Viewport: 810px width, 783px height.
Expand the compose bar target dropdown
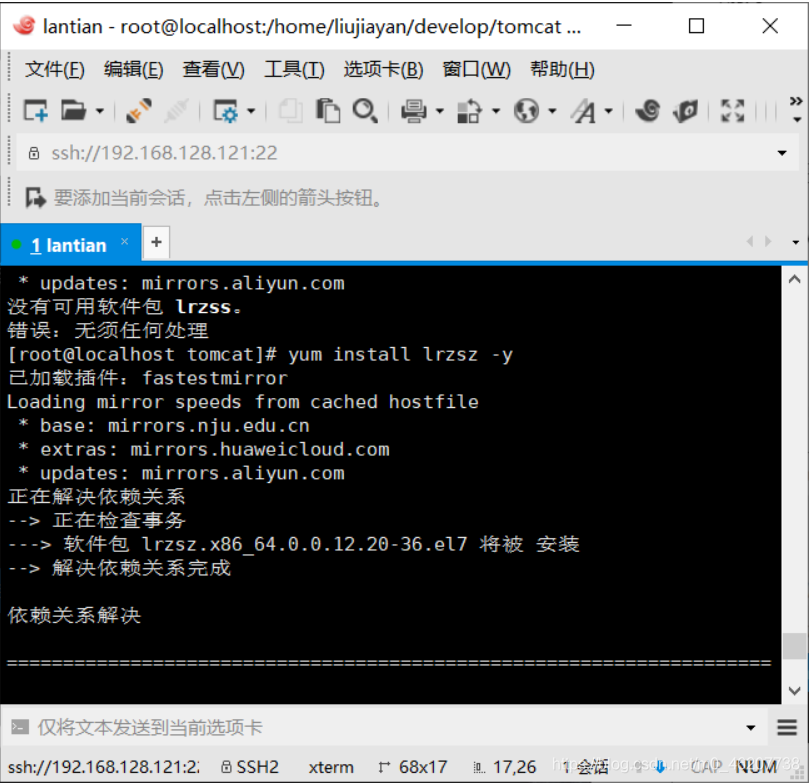751,728
